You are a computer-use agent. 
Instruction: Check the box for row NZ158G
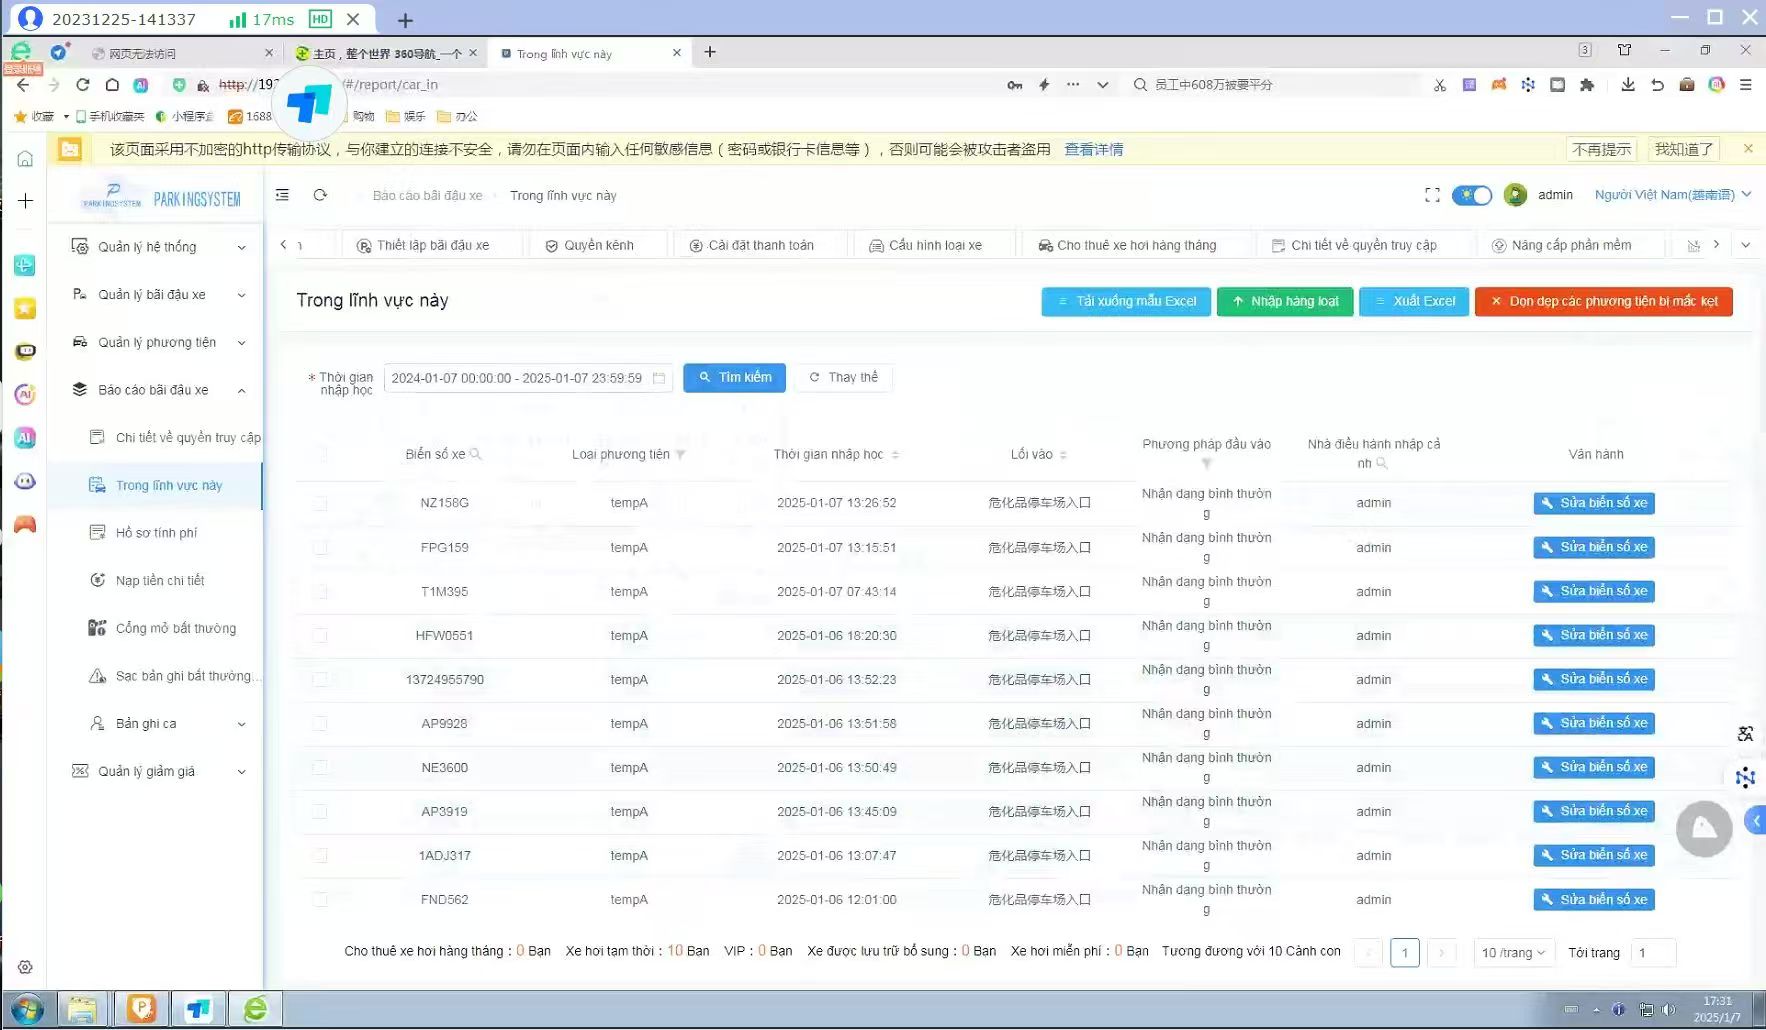coord(320,503)
